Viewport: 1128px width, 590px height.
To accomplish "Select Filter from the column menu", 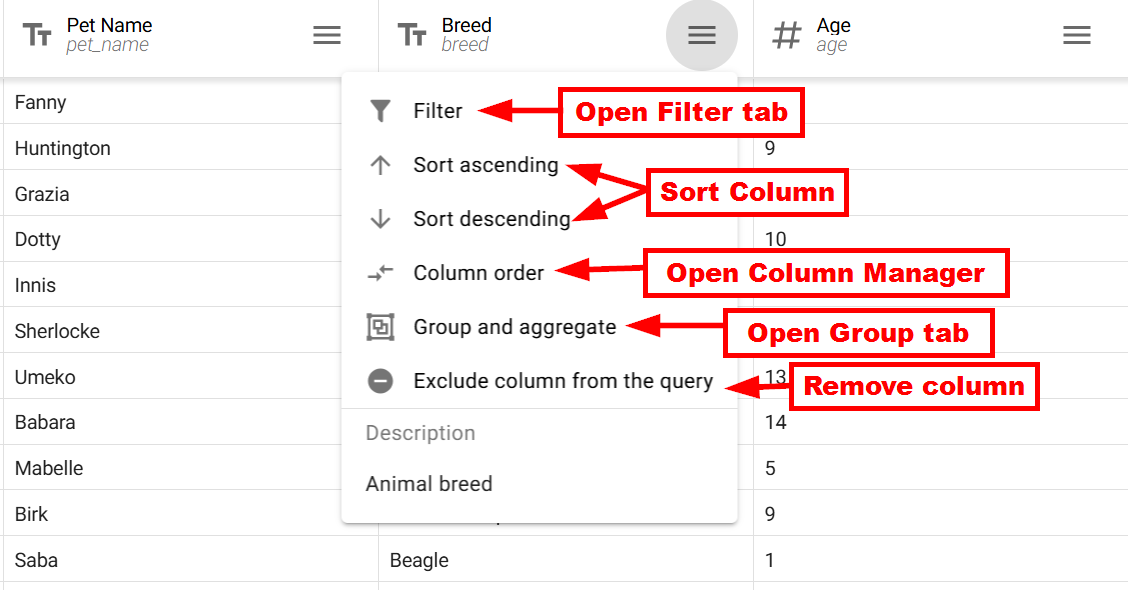I will [x=437, y=111].
